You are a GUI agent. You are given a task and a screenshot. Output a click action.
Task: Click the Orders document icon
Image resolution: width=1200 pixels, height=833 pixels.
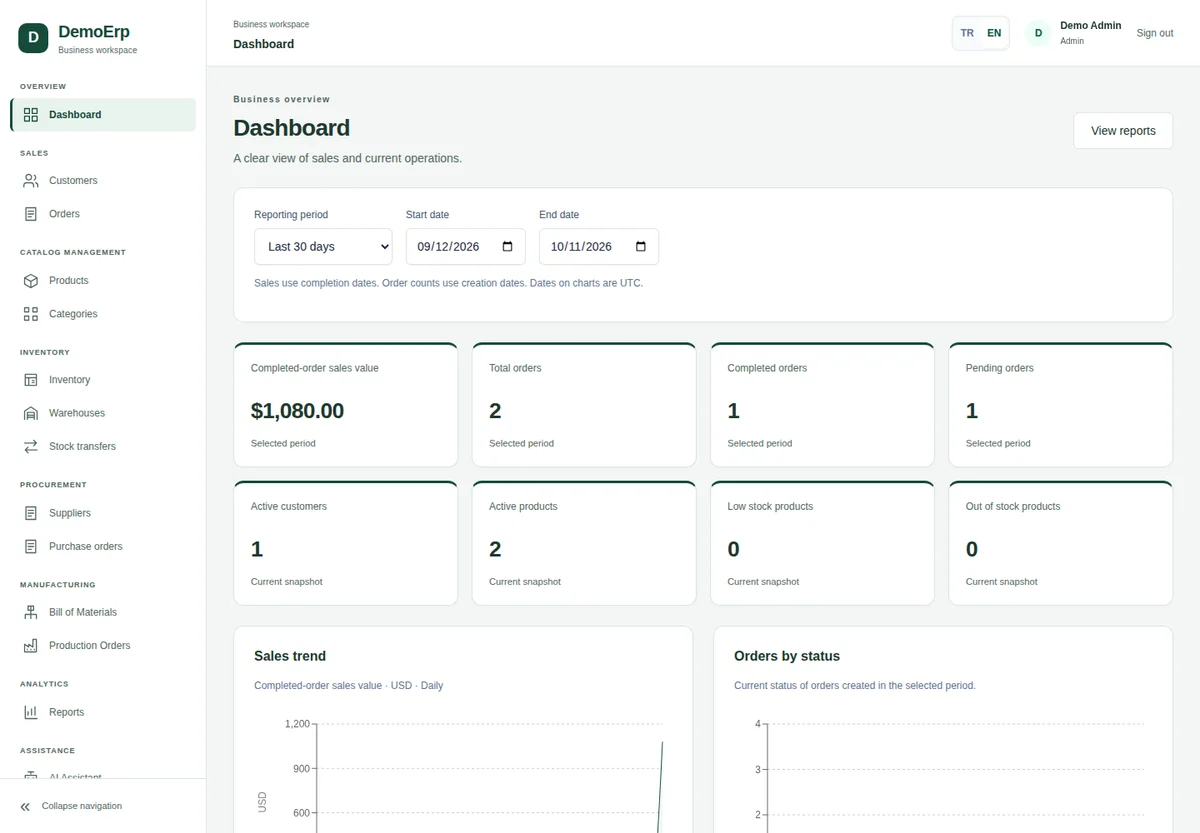[x=31, y=214]
